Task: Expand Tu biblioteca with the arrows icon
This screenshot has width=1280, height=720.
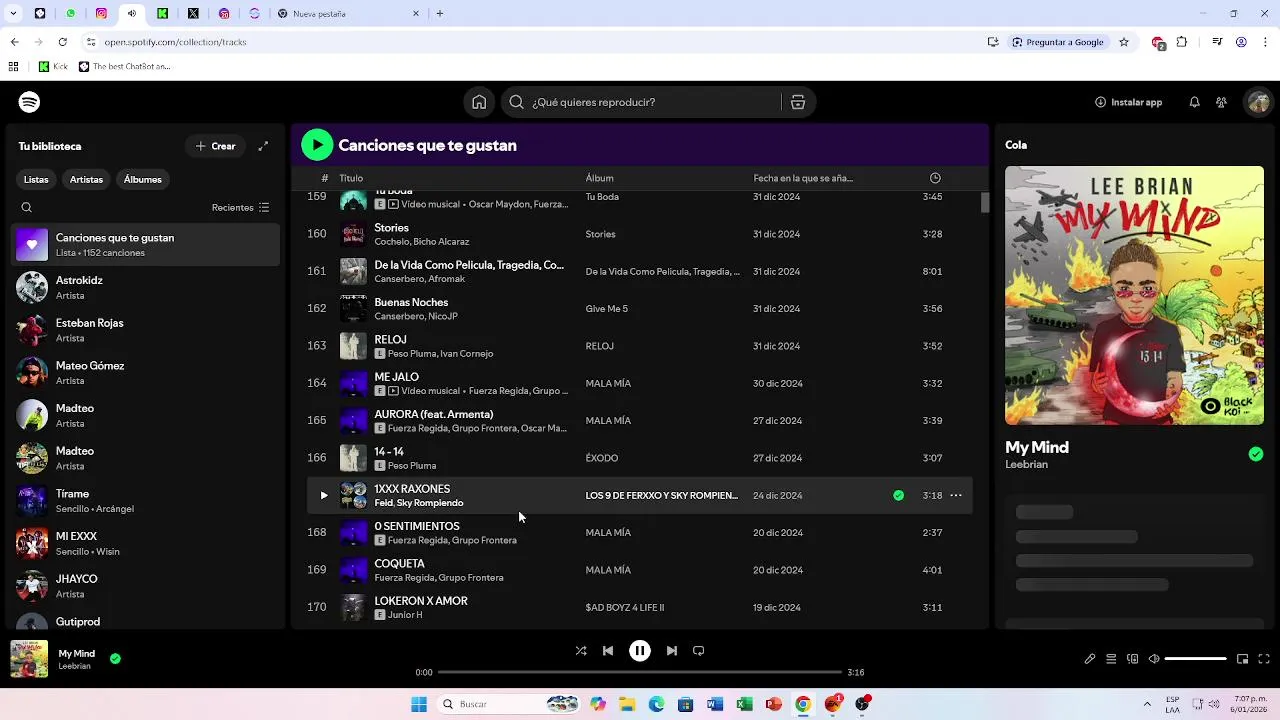Action: pyautogui.click(x=263, y=146)
